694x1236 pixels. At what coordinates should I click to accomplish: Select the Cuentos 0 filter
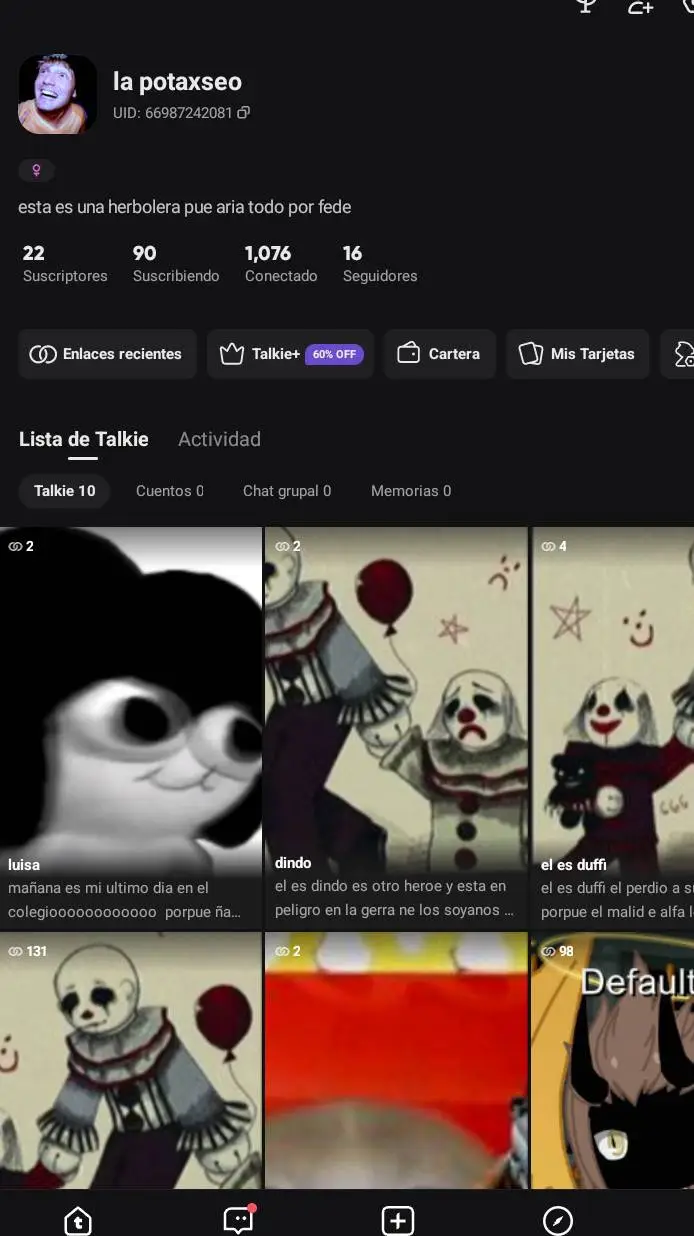(x=169, y=491)
